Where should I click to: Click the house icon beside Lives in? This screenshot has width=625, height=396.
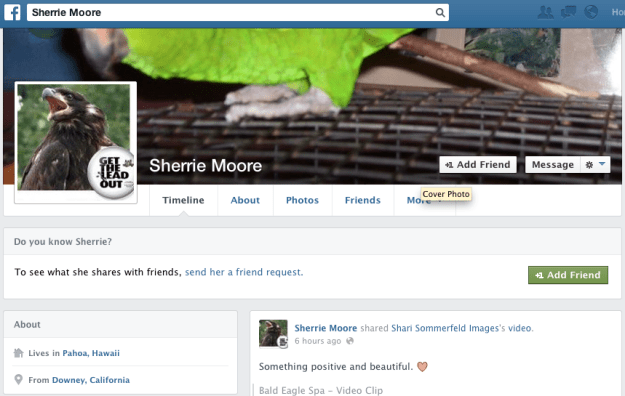tap(18, 353)
